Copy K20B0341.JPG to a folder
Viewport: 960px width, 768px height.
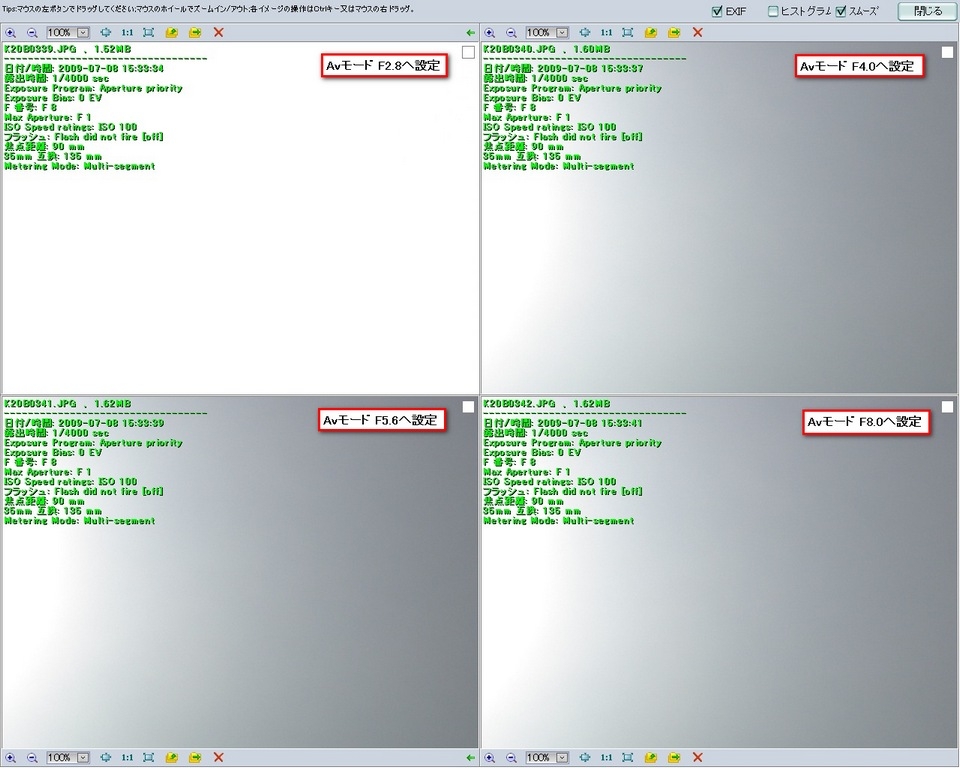click(x=171, y=758)
